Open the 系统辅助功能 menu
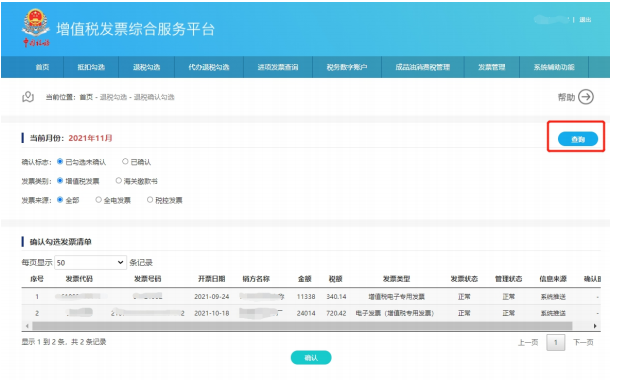 [x=554, y=67]
